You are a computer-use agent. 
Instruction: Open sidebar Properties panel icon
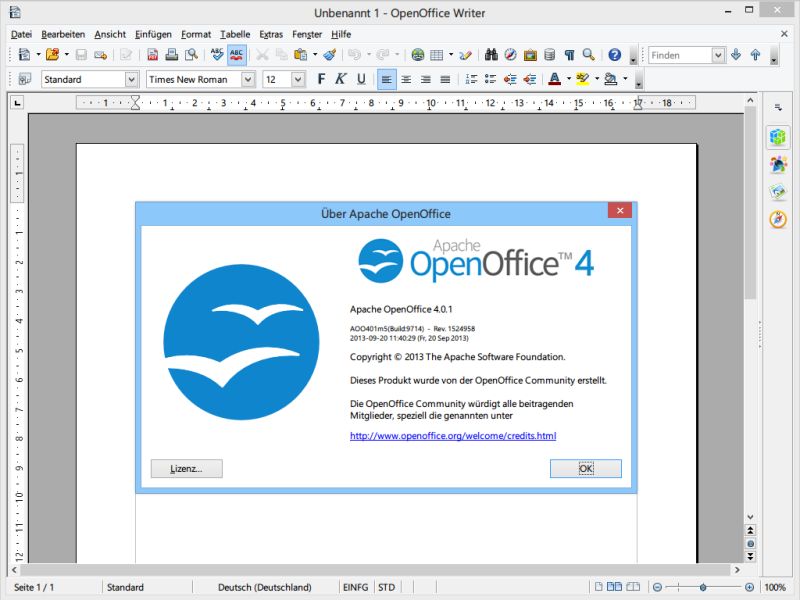click(x=778, y=136)
